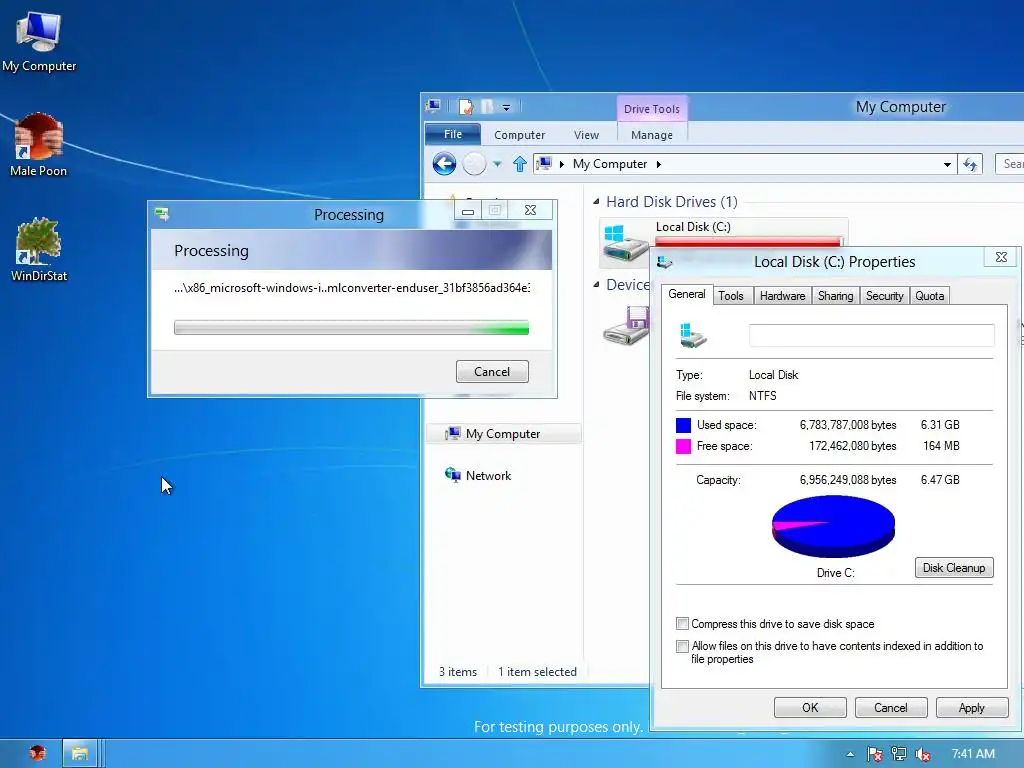Select General tab in Properties
1024x768 pixels.
tap(686, 295)
